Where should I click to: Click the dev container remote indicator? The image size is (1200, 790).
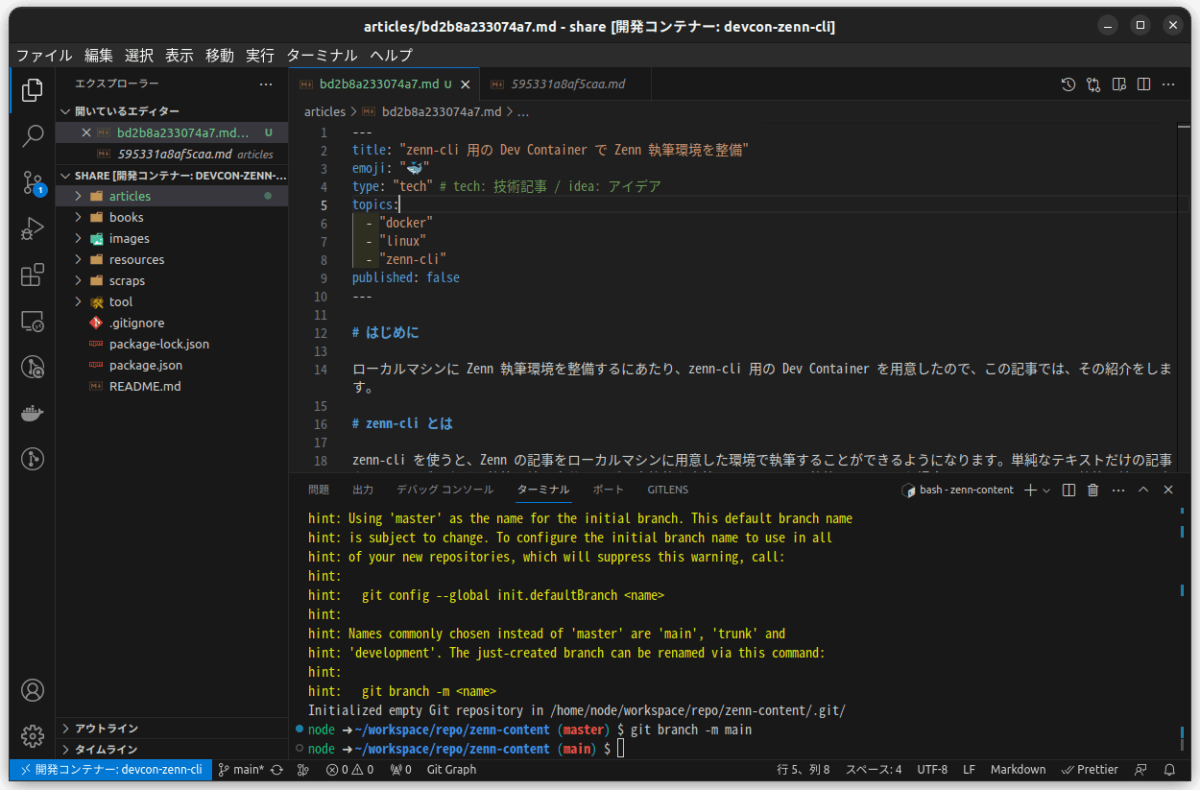tap(110, 770)
